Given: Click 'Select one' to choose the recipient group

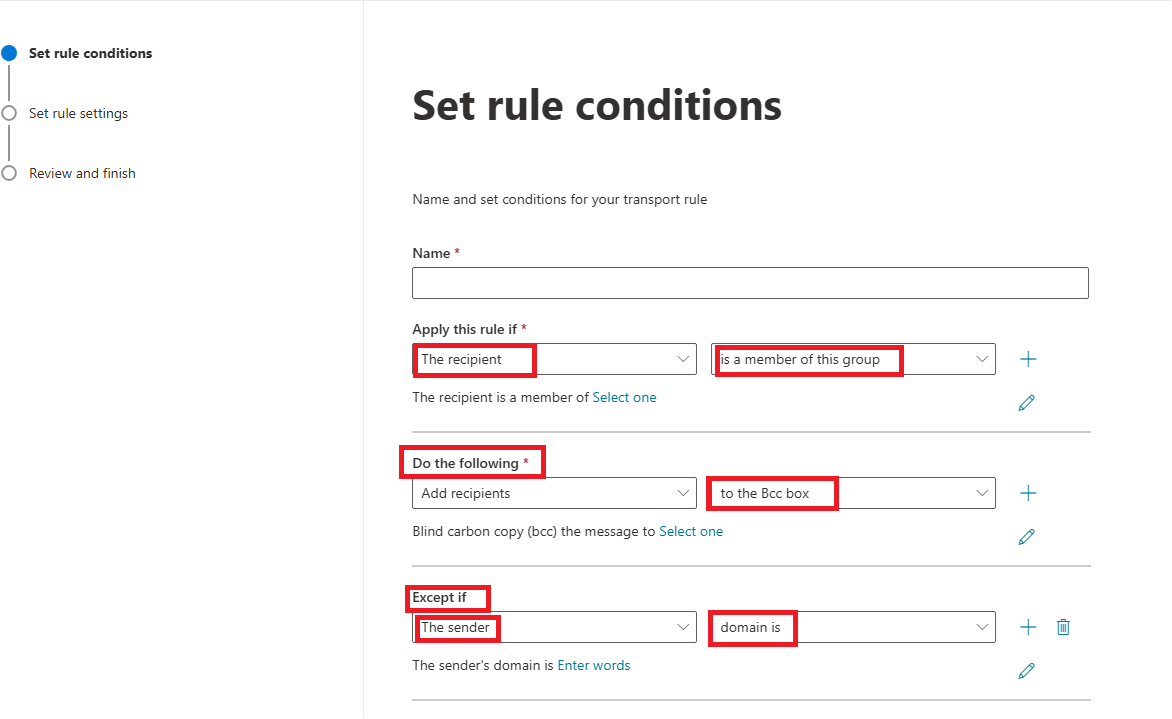Looking at the screenshot, I should 624,397.
